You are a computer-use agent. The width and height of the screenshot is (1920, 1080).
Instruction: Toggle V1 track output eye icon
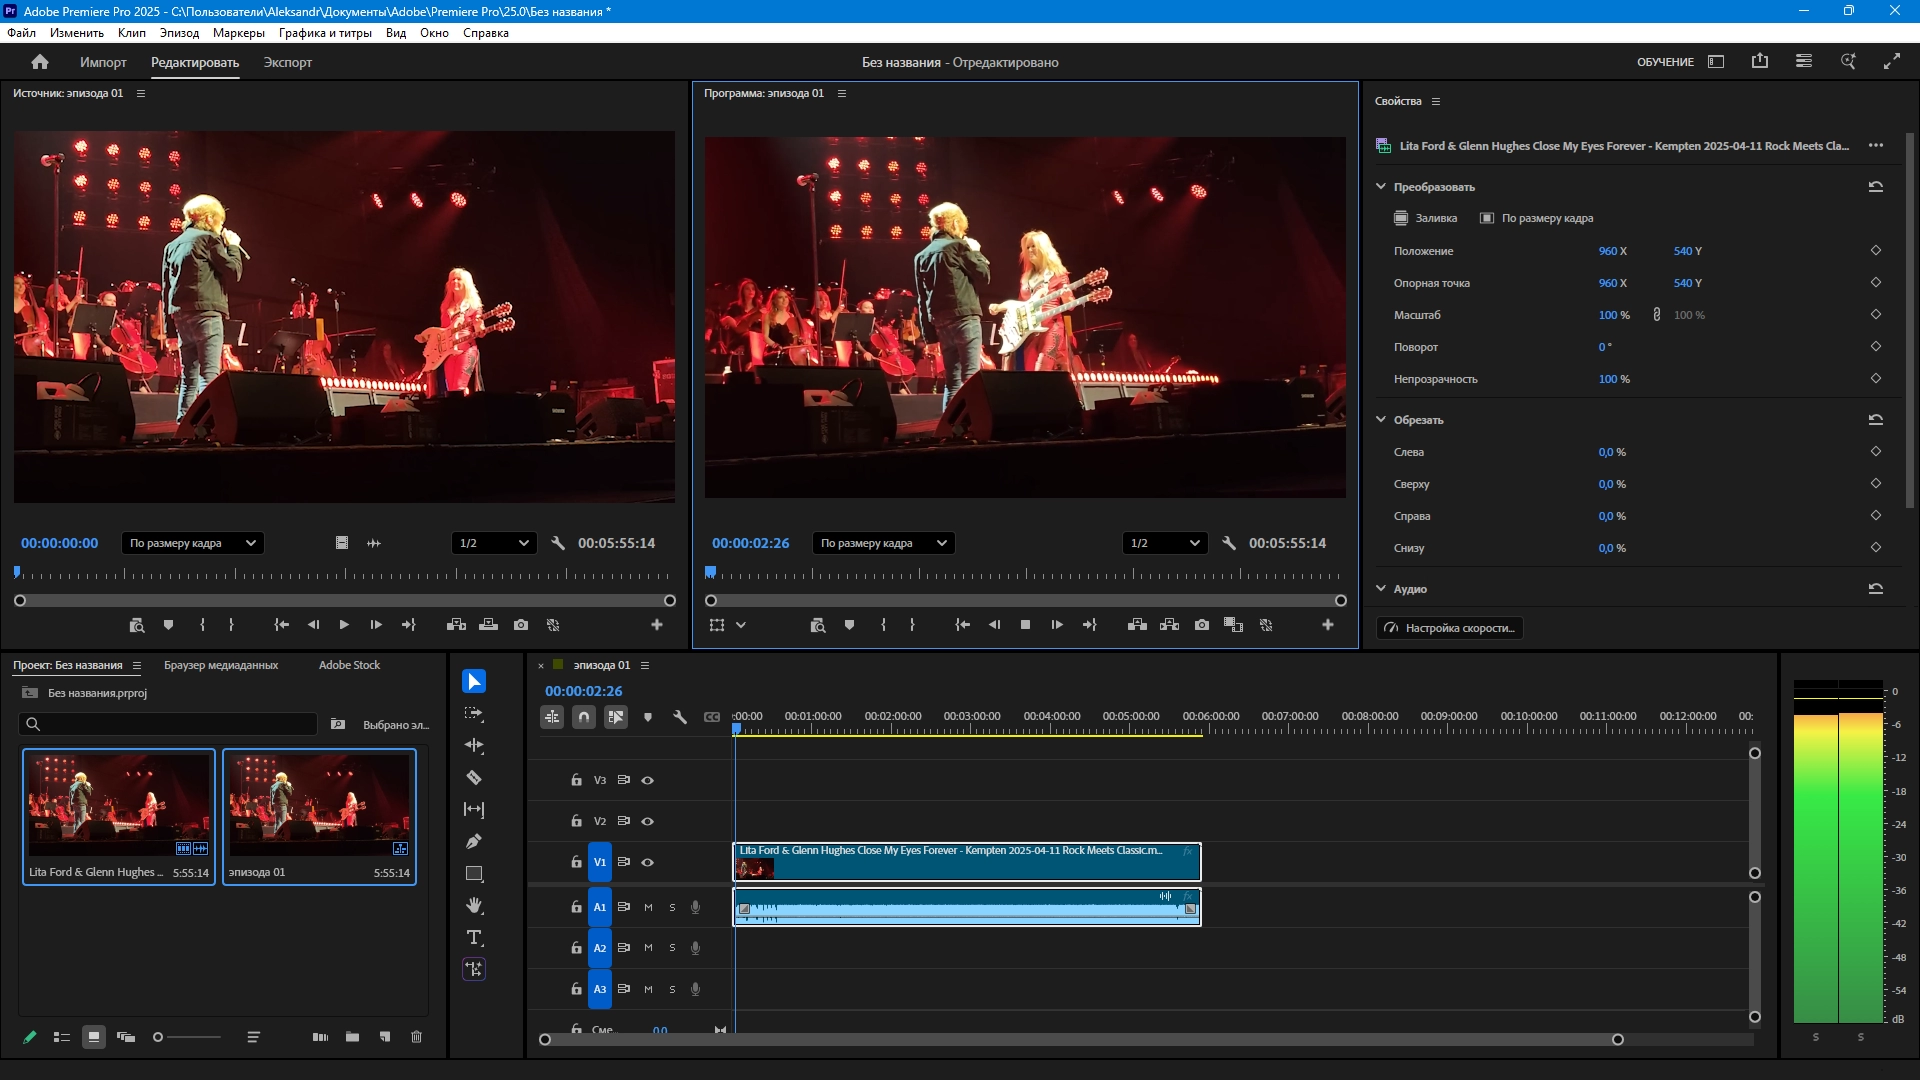pyautogui.click(x=647, y=862)
